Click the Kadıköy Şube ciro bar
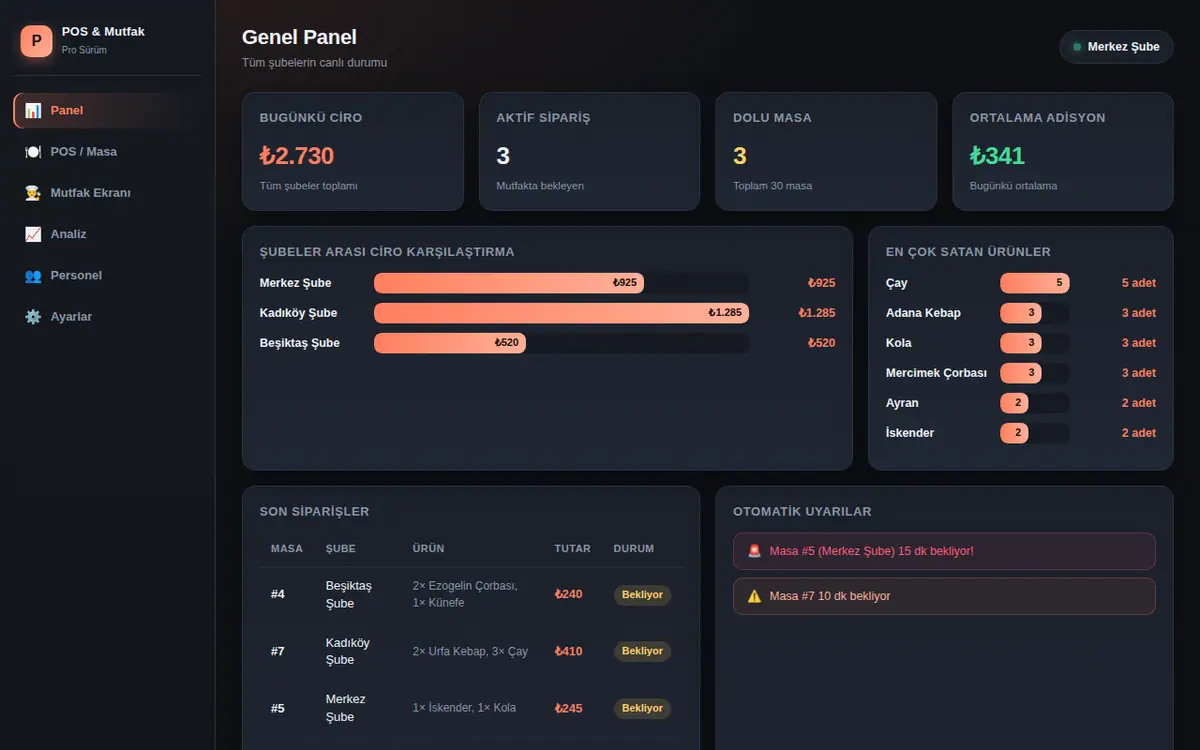The image size is (1200, 750). 561,313
